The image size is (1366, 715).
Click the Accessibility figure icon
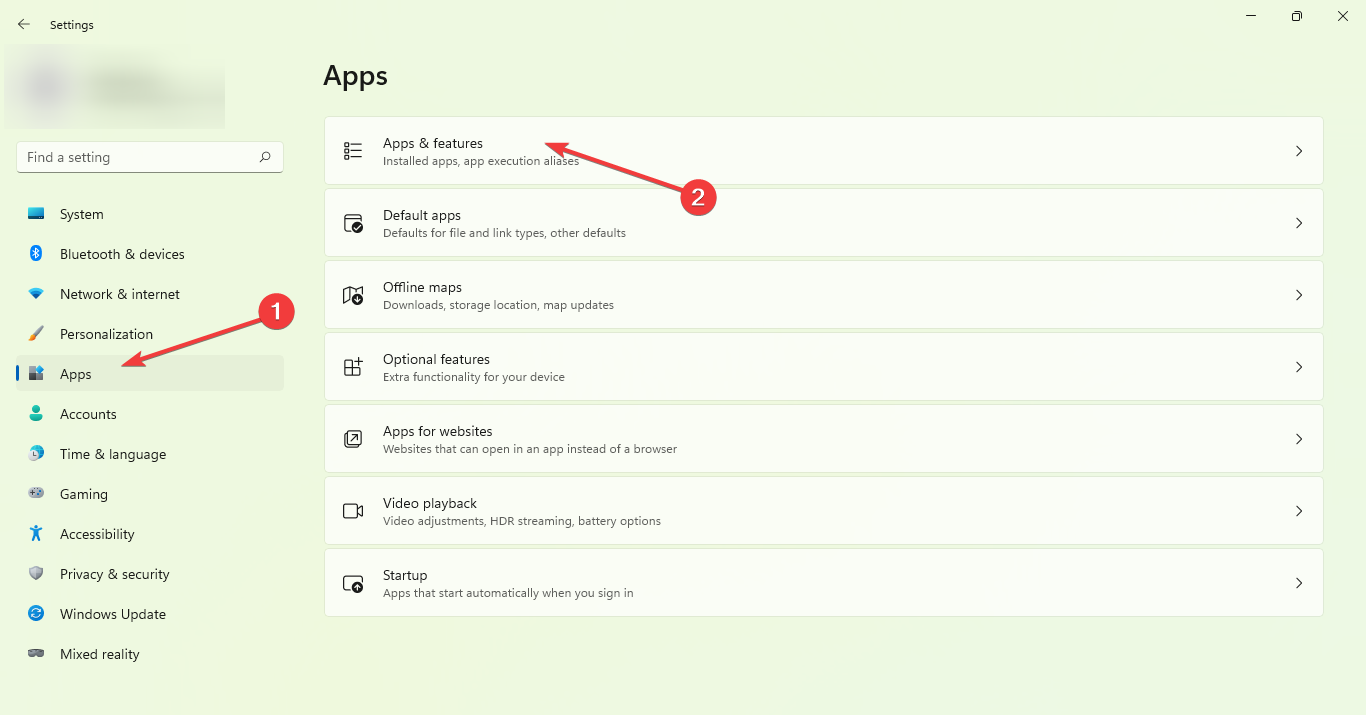[x=36, y=534]
